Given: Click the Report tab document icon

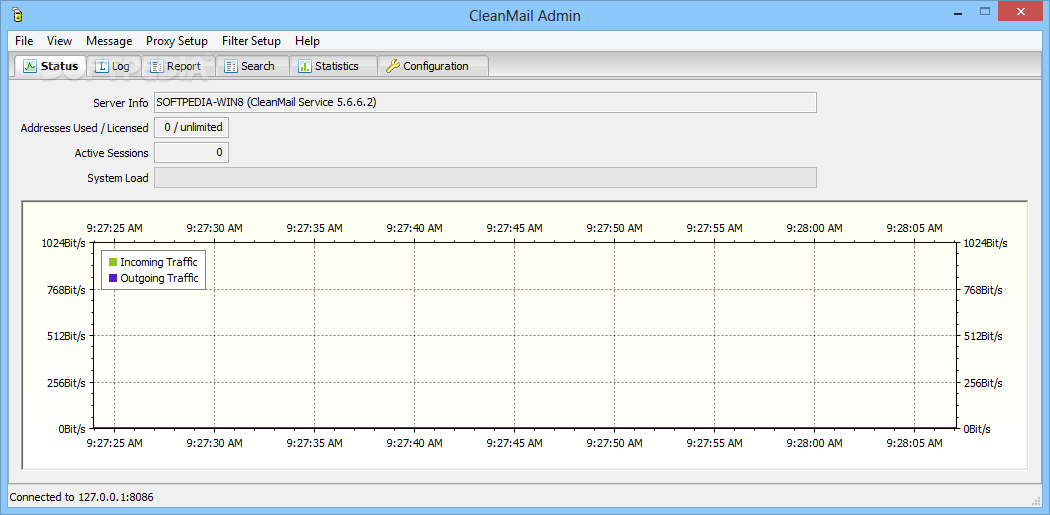Looking at the screenshot, I should click(x=156, y=66).
